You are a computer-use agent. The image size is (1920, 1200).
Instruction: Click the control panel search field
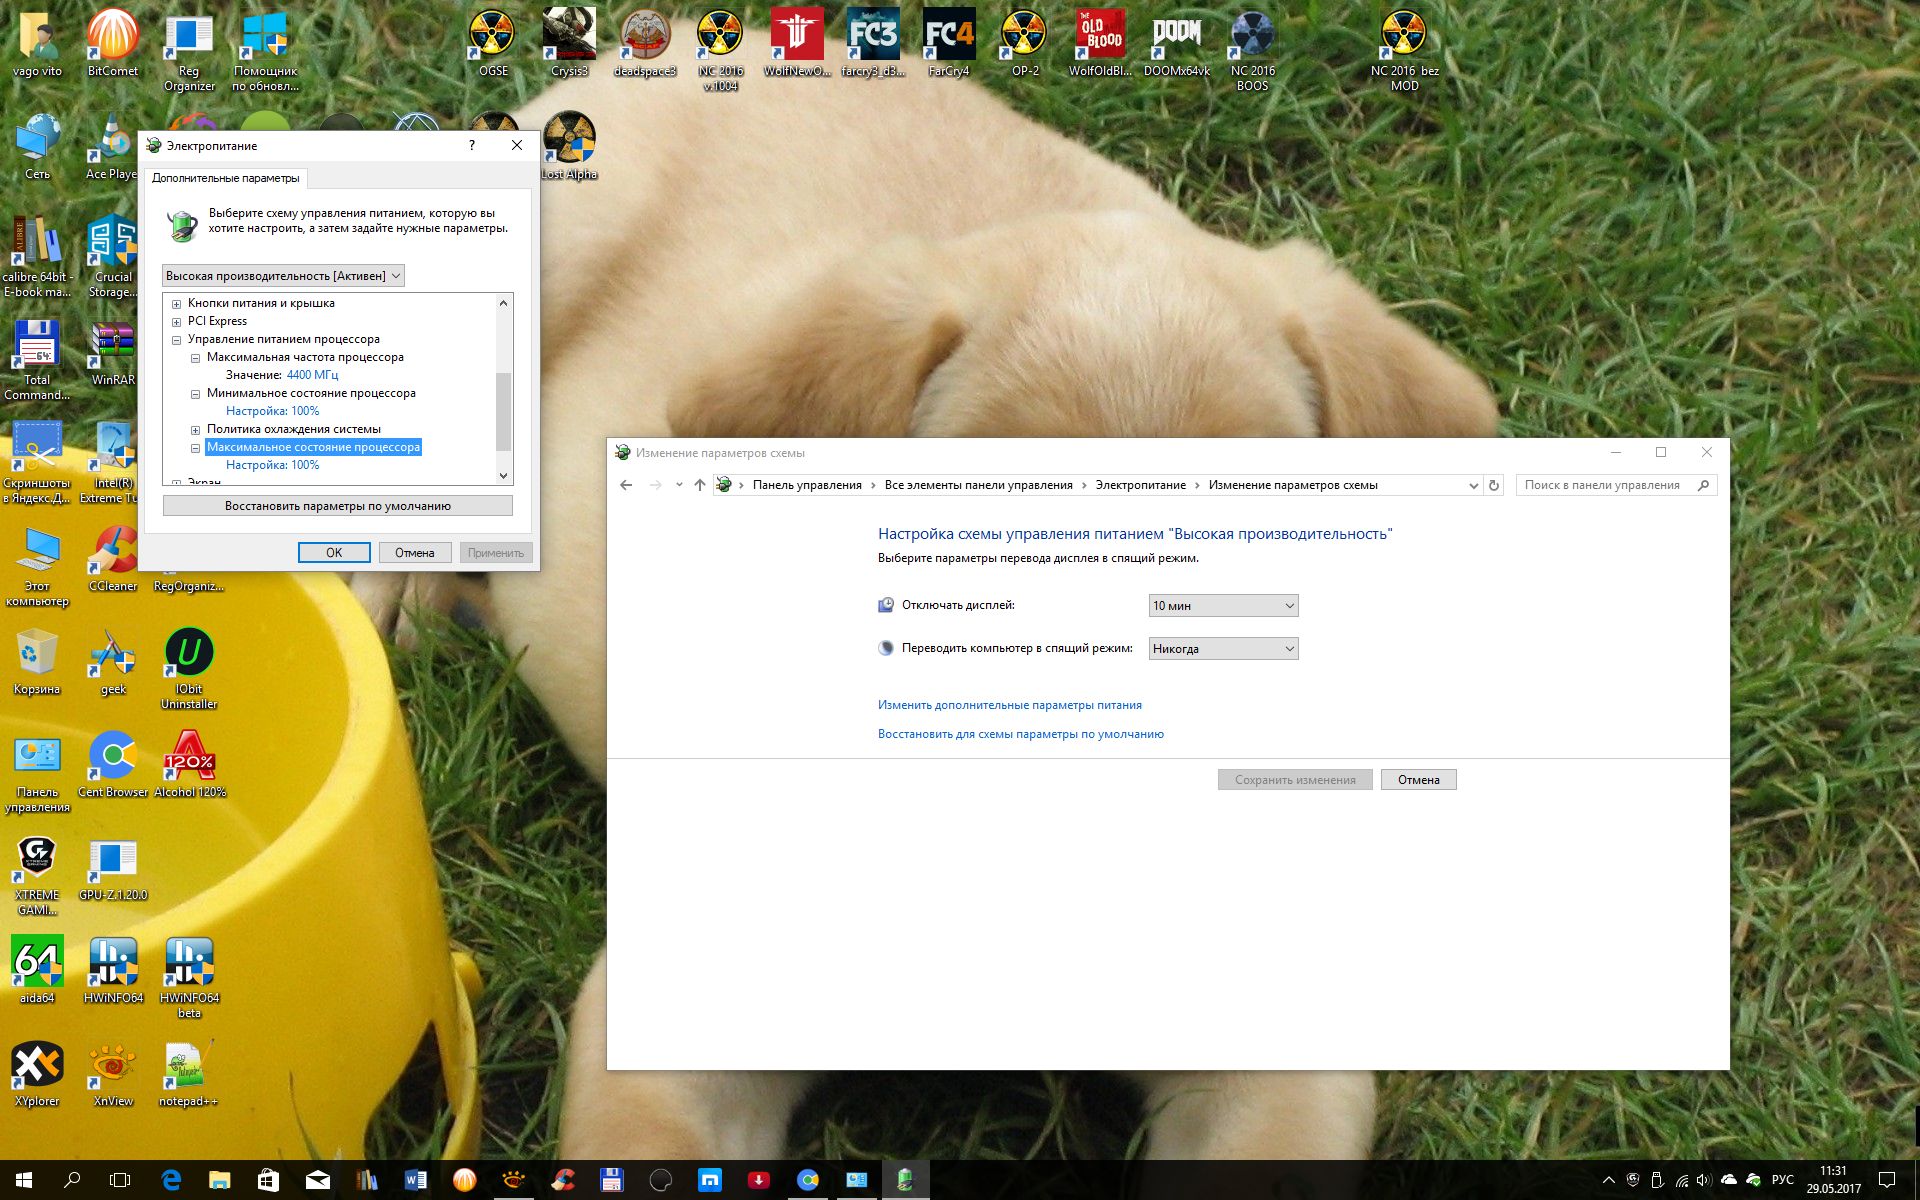click(x=1603, y=485)
